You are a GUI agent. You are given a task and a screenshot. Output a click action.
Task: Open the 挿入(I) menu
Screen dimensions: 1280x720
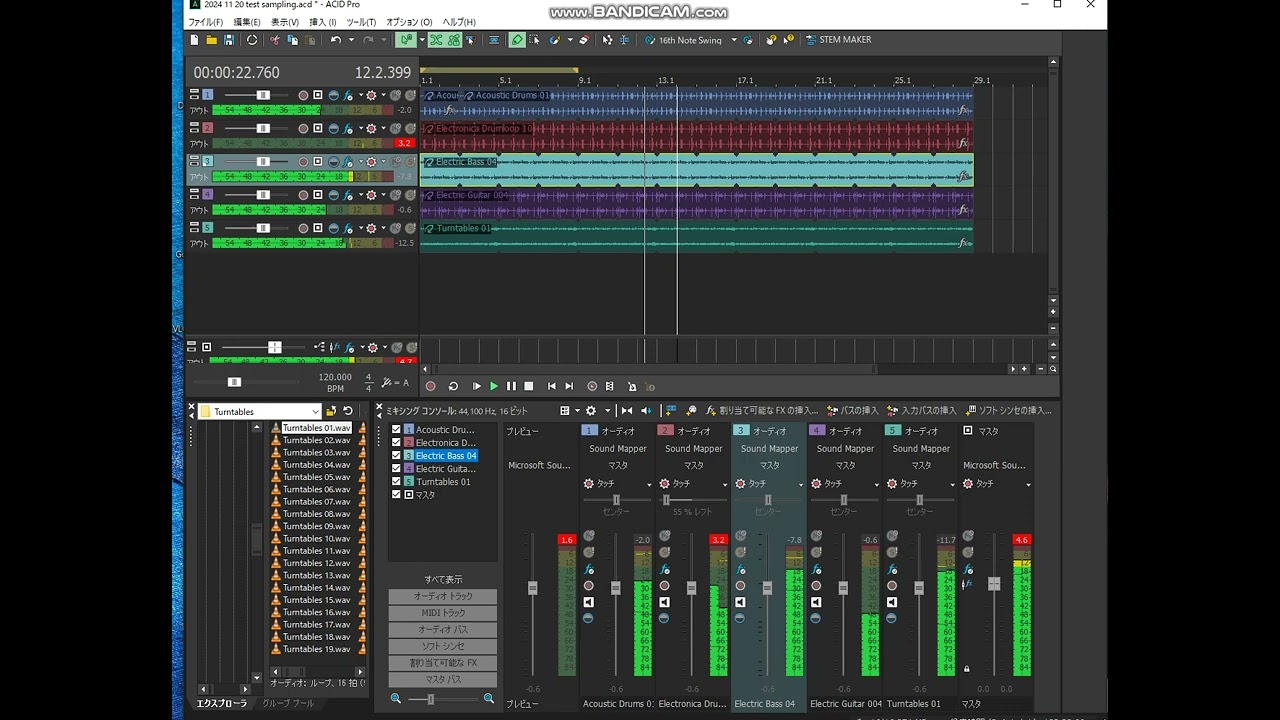pos(322,22)
